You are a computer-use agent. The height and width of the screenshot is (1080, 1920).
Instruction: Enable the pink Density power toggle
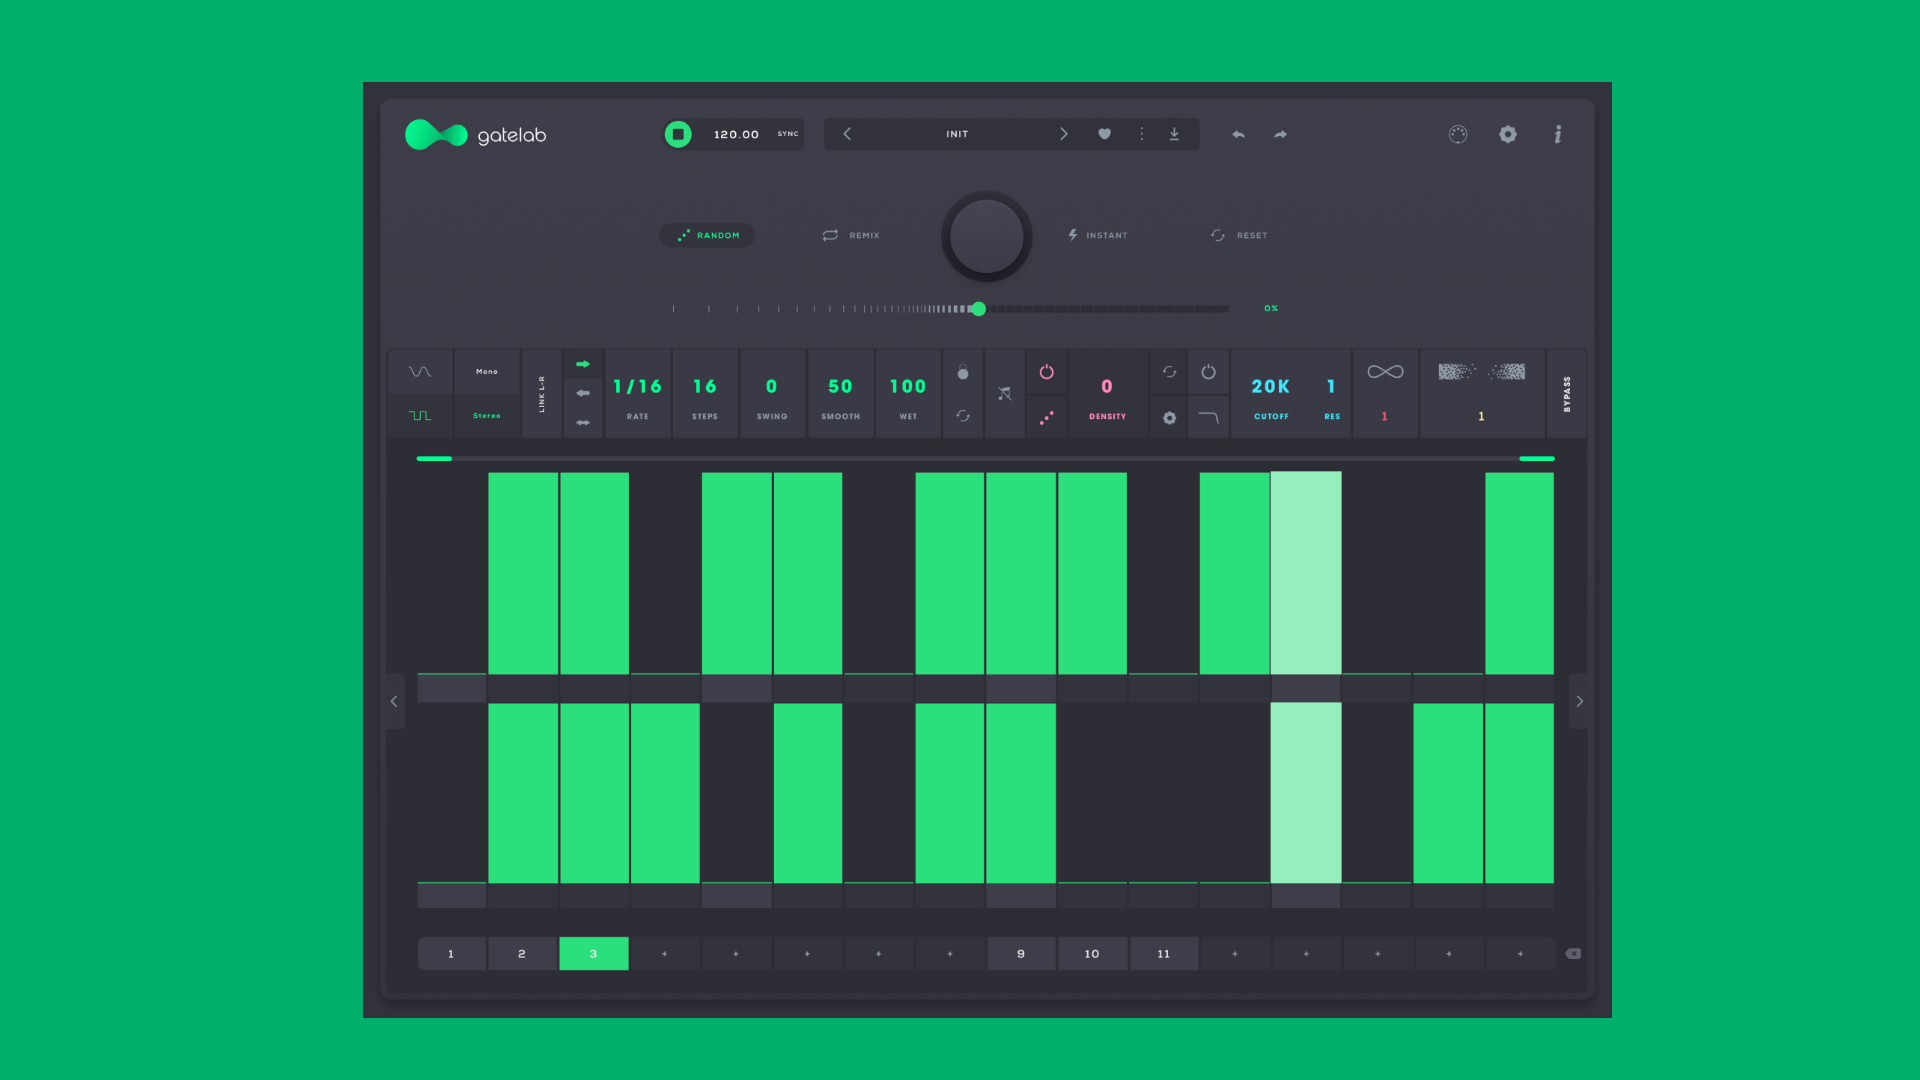[1047, 372]
